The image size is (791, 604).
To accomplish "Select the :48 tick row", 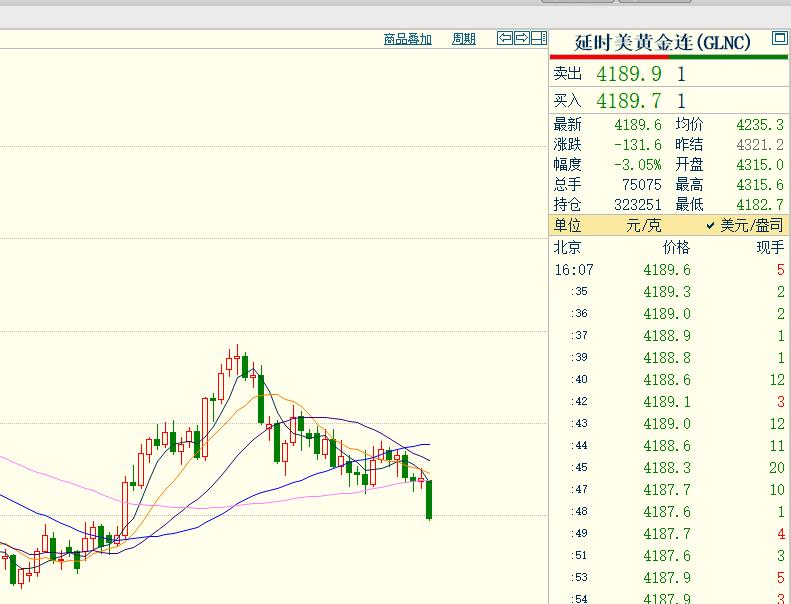I will (x=669, y=512).
